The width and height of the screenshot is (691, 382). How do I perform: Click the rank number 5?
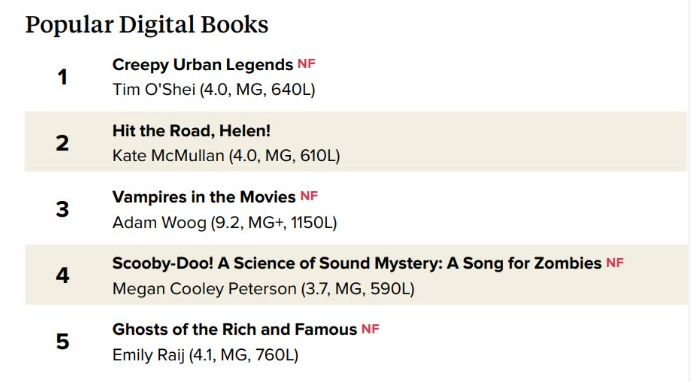coord(62,341)
